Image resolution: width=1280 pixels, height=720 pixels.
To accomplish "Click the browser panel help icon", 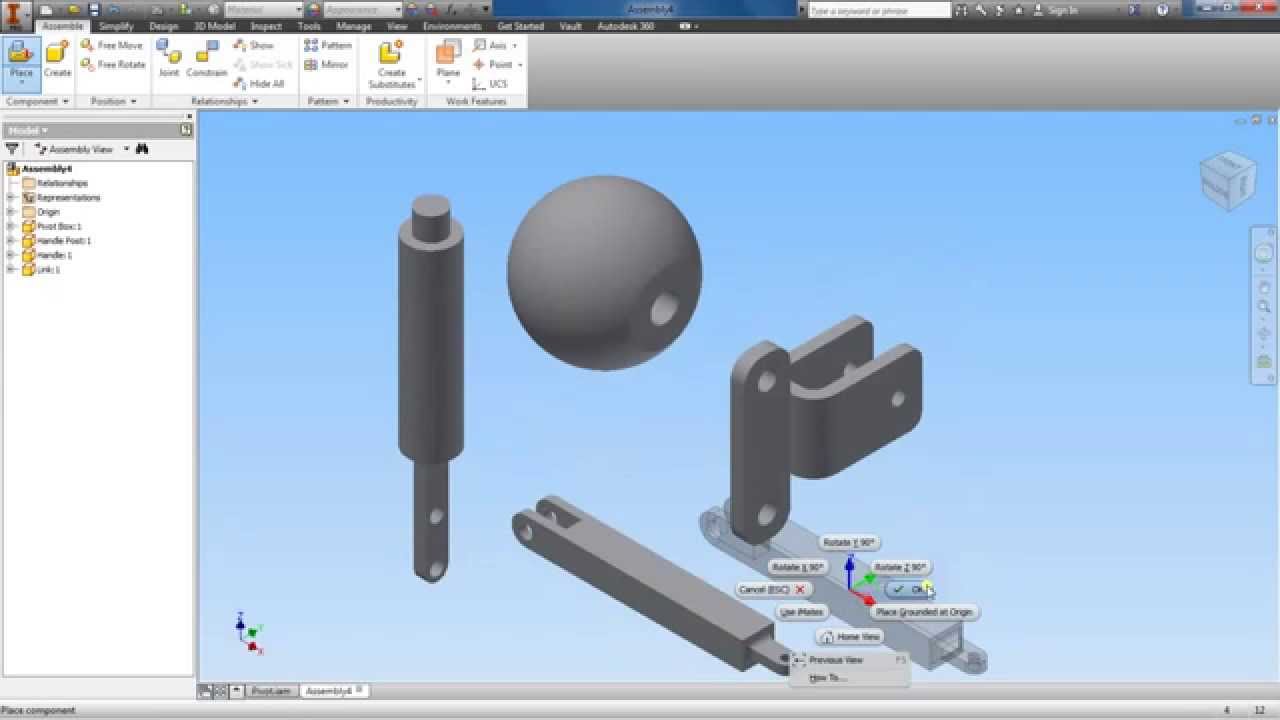I will pos(186,130).
